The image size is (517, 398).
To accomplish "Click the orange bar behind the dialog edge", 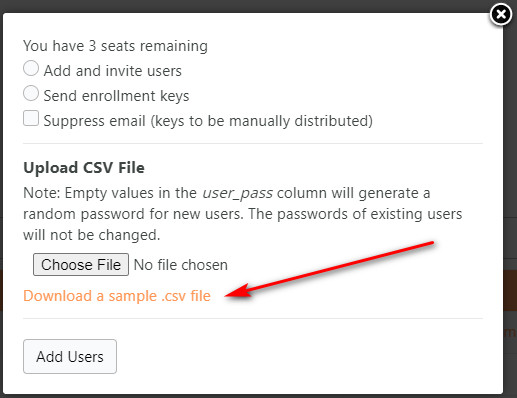I will point(510,290).
